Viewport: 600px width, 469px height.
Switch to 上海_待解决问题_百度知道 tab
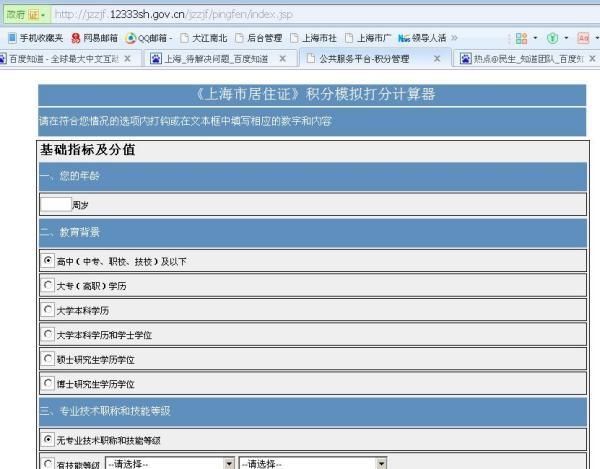[216, 59]
